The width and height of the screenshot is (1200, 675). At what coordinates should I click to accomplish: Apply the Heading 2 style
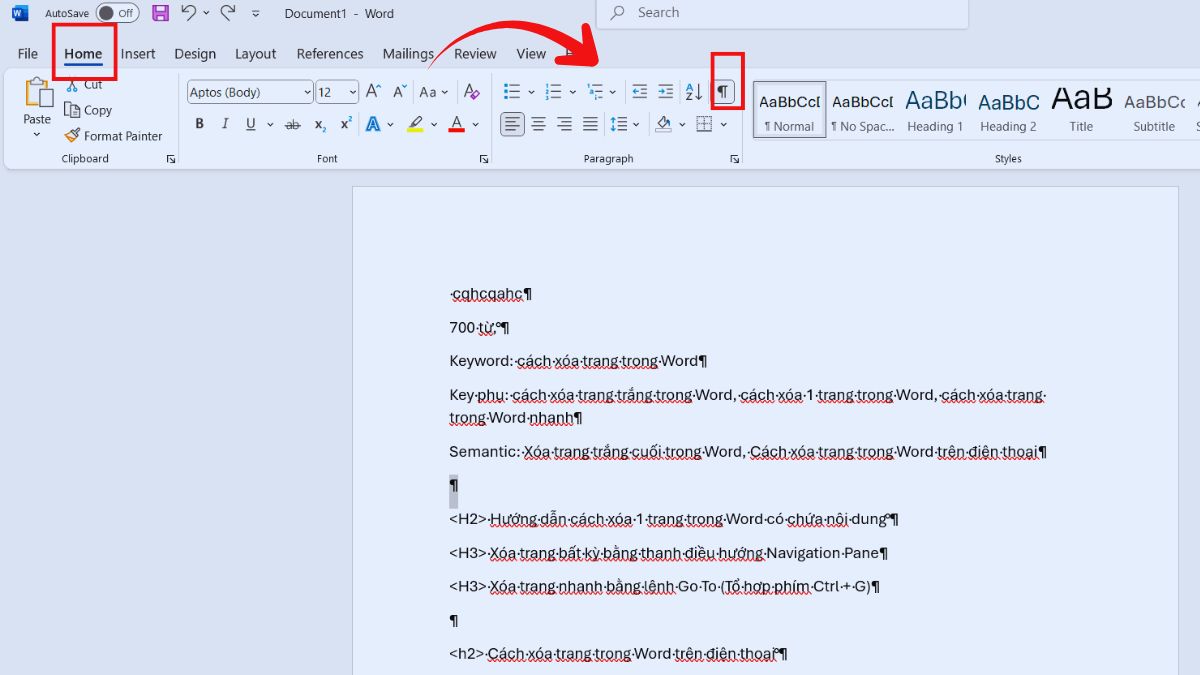click(1008, 109)
